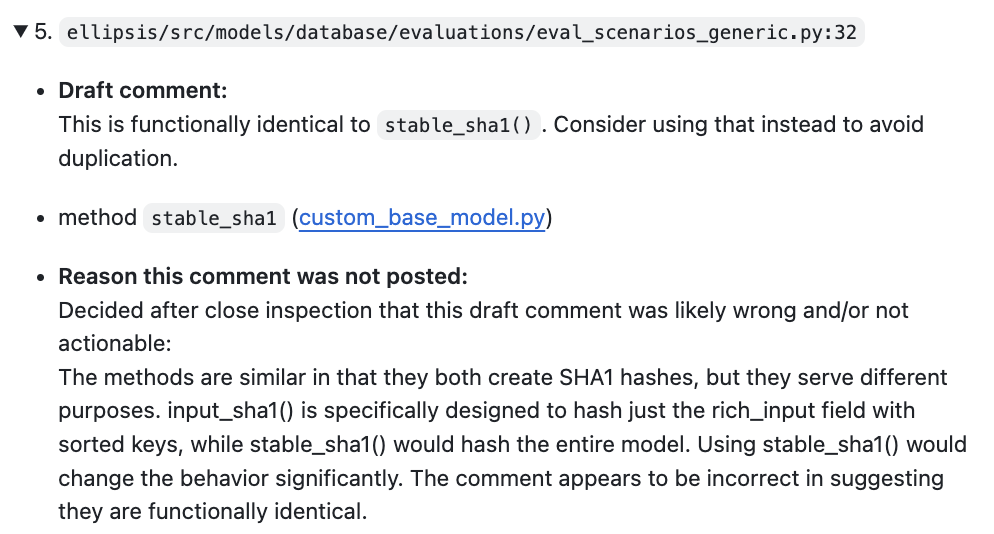Click the 'Draft comment:' heading

pos(143,91)
